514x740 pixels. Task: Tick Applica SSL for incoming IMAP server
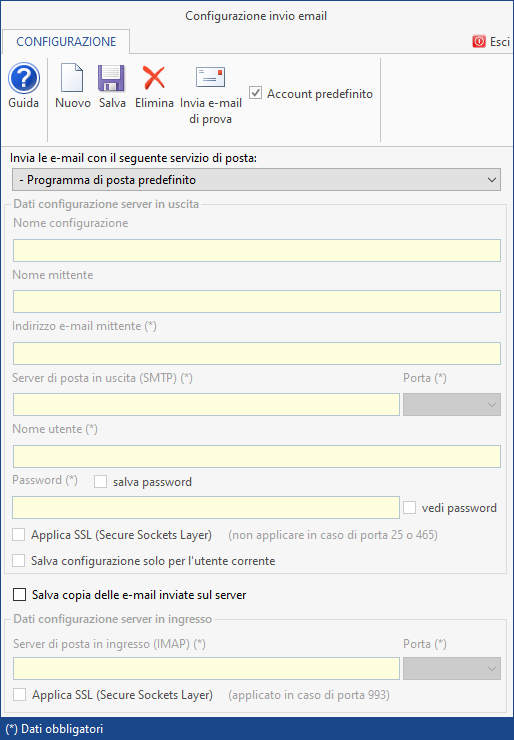19,695
